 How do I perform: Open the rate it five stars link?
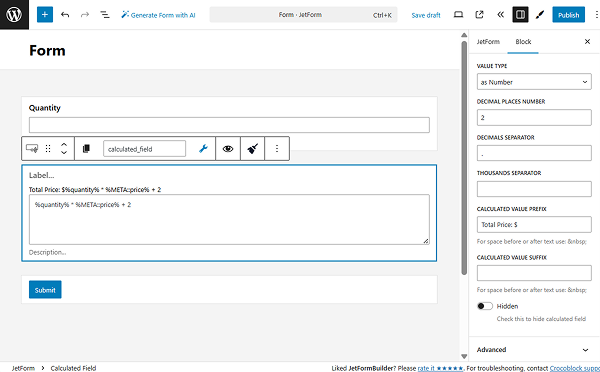tap(440, 368)
